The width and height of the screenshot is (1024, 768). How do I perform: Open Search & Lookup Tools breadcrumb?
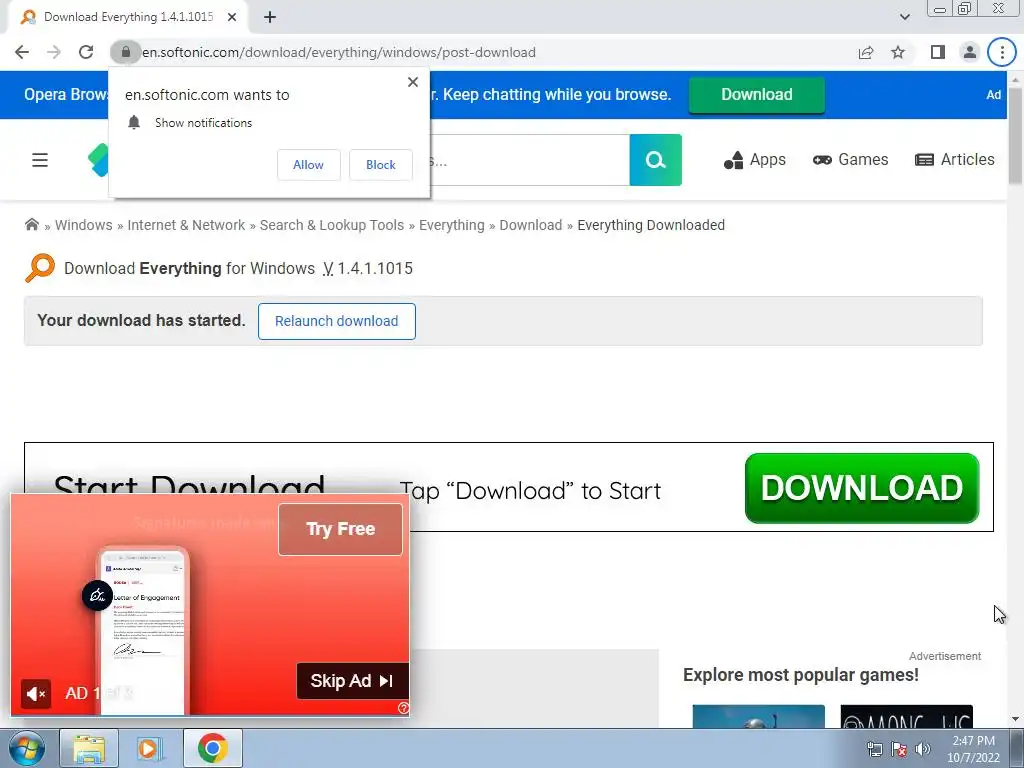pyautogui.click(x=332, y=225)
